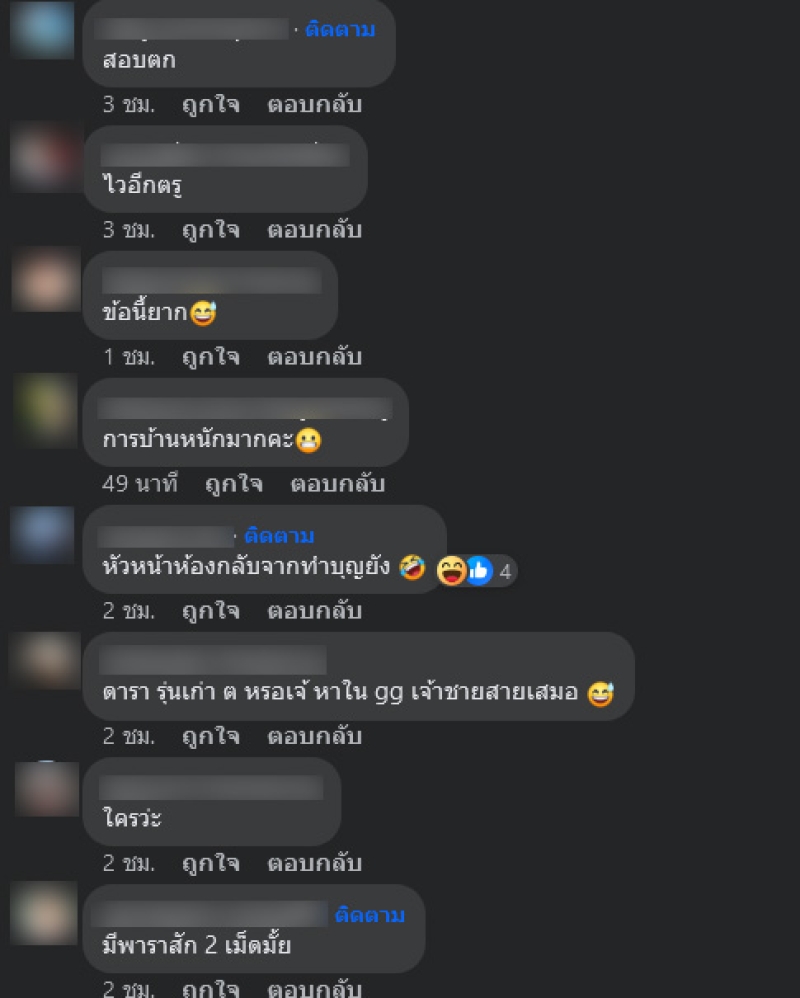Image resolution: width=800 pixels, height=998 pixels.
Task: Like the 'ดารา รุ่นเก่า' comment
Action: coord(211,736)
